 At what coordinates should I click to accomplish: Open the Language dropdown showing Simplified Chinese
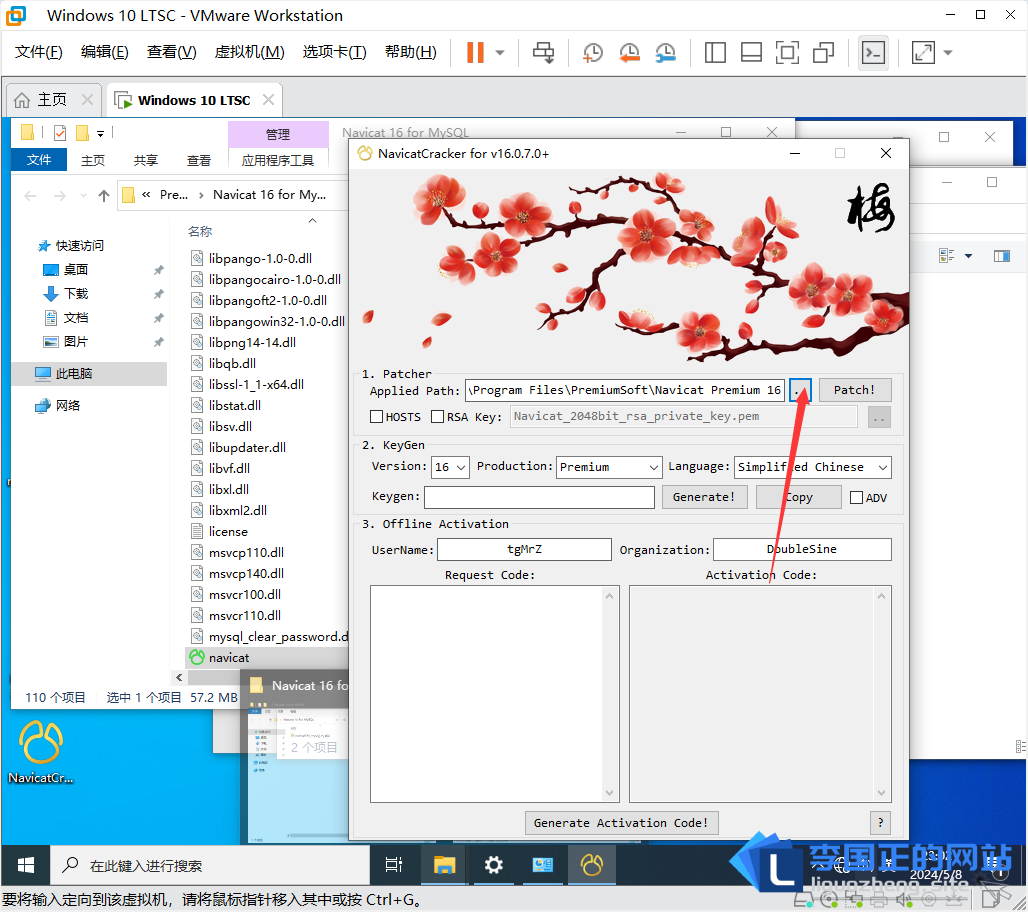[x=812, y=467]
